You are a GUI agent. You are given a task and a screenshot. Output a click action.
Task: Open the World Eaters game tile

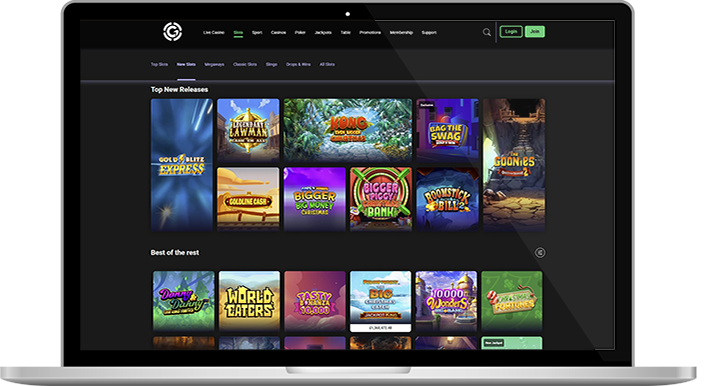pyautogui.click(x=249, y=301)
